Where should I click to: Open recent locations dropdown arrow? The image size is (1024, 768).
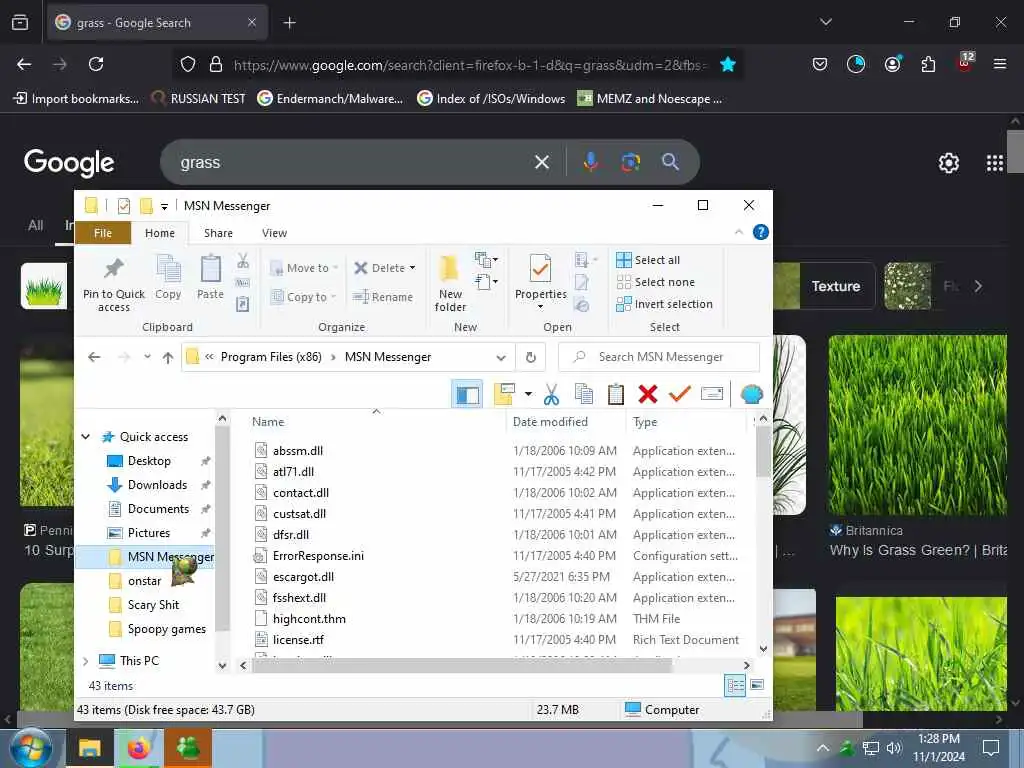click(148, 357)
